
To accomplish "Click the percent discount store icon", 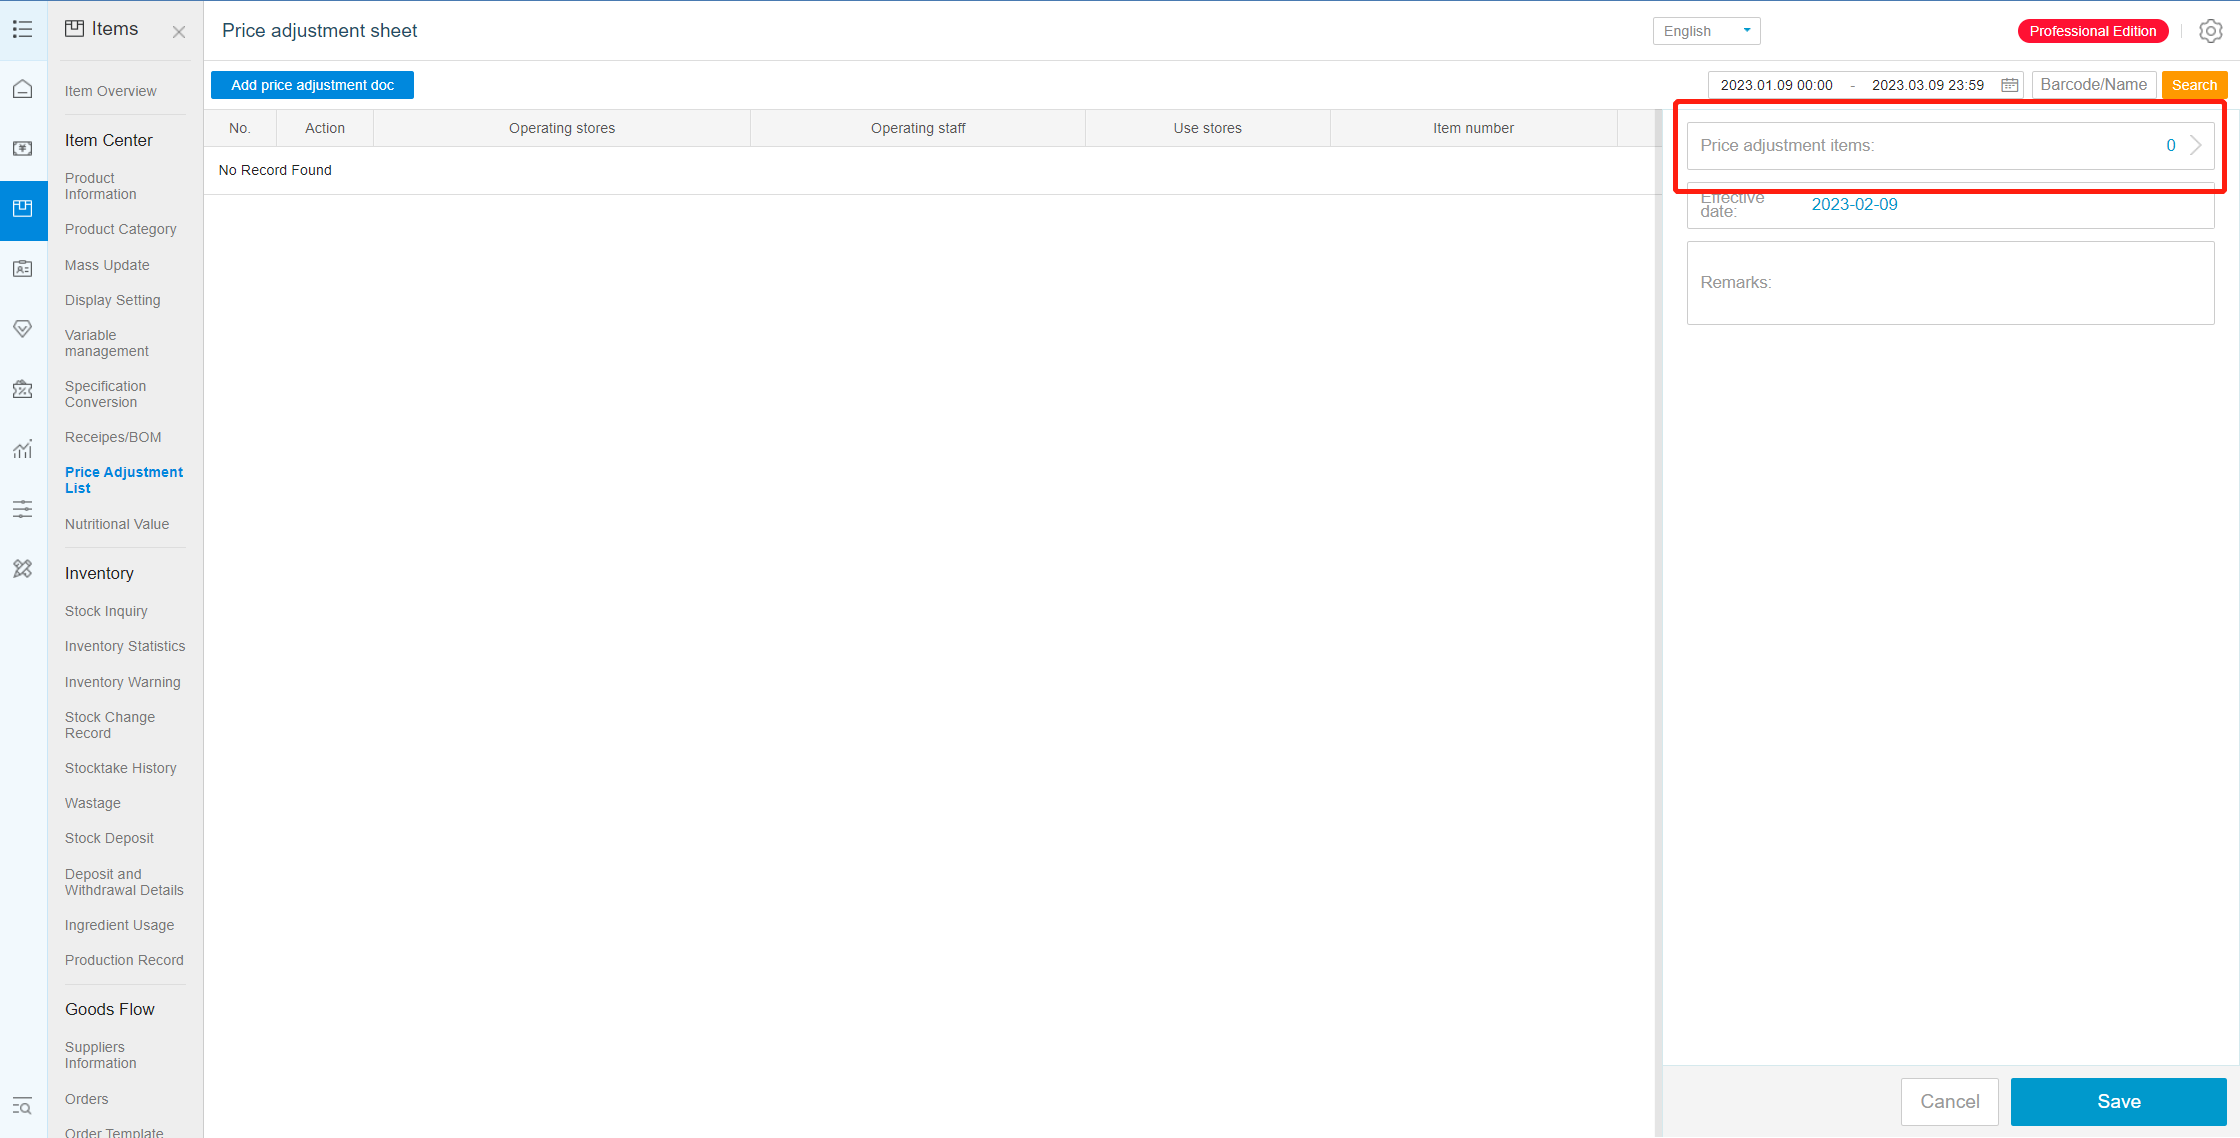I will (22, 389).
